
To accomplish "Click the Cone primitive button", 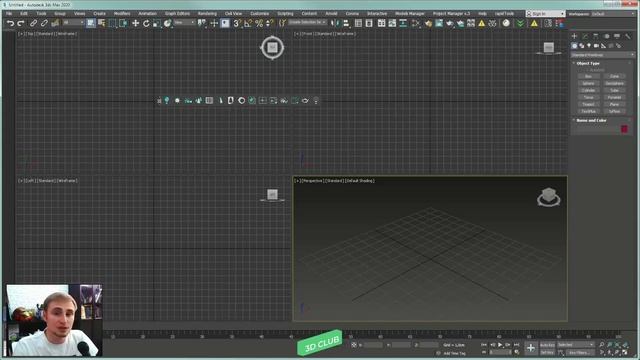I will [x=614, y=76].
